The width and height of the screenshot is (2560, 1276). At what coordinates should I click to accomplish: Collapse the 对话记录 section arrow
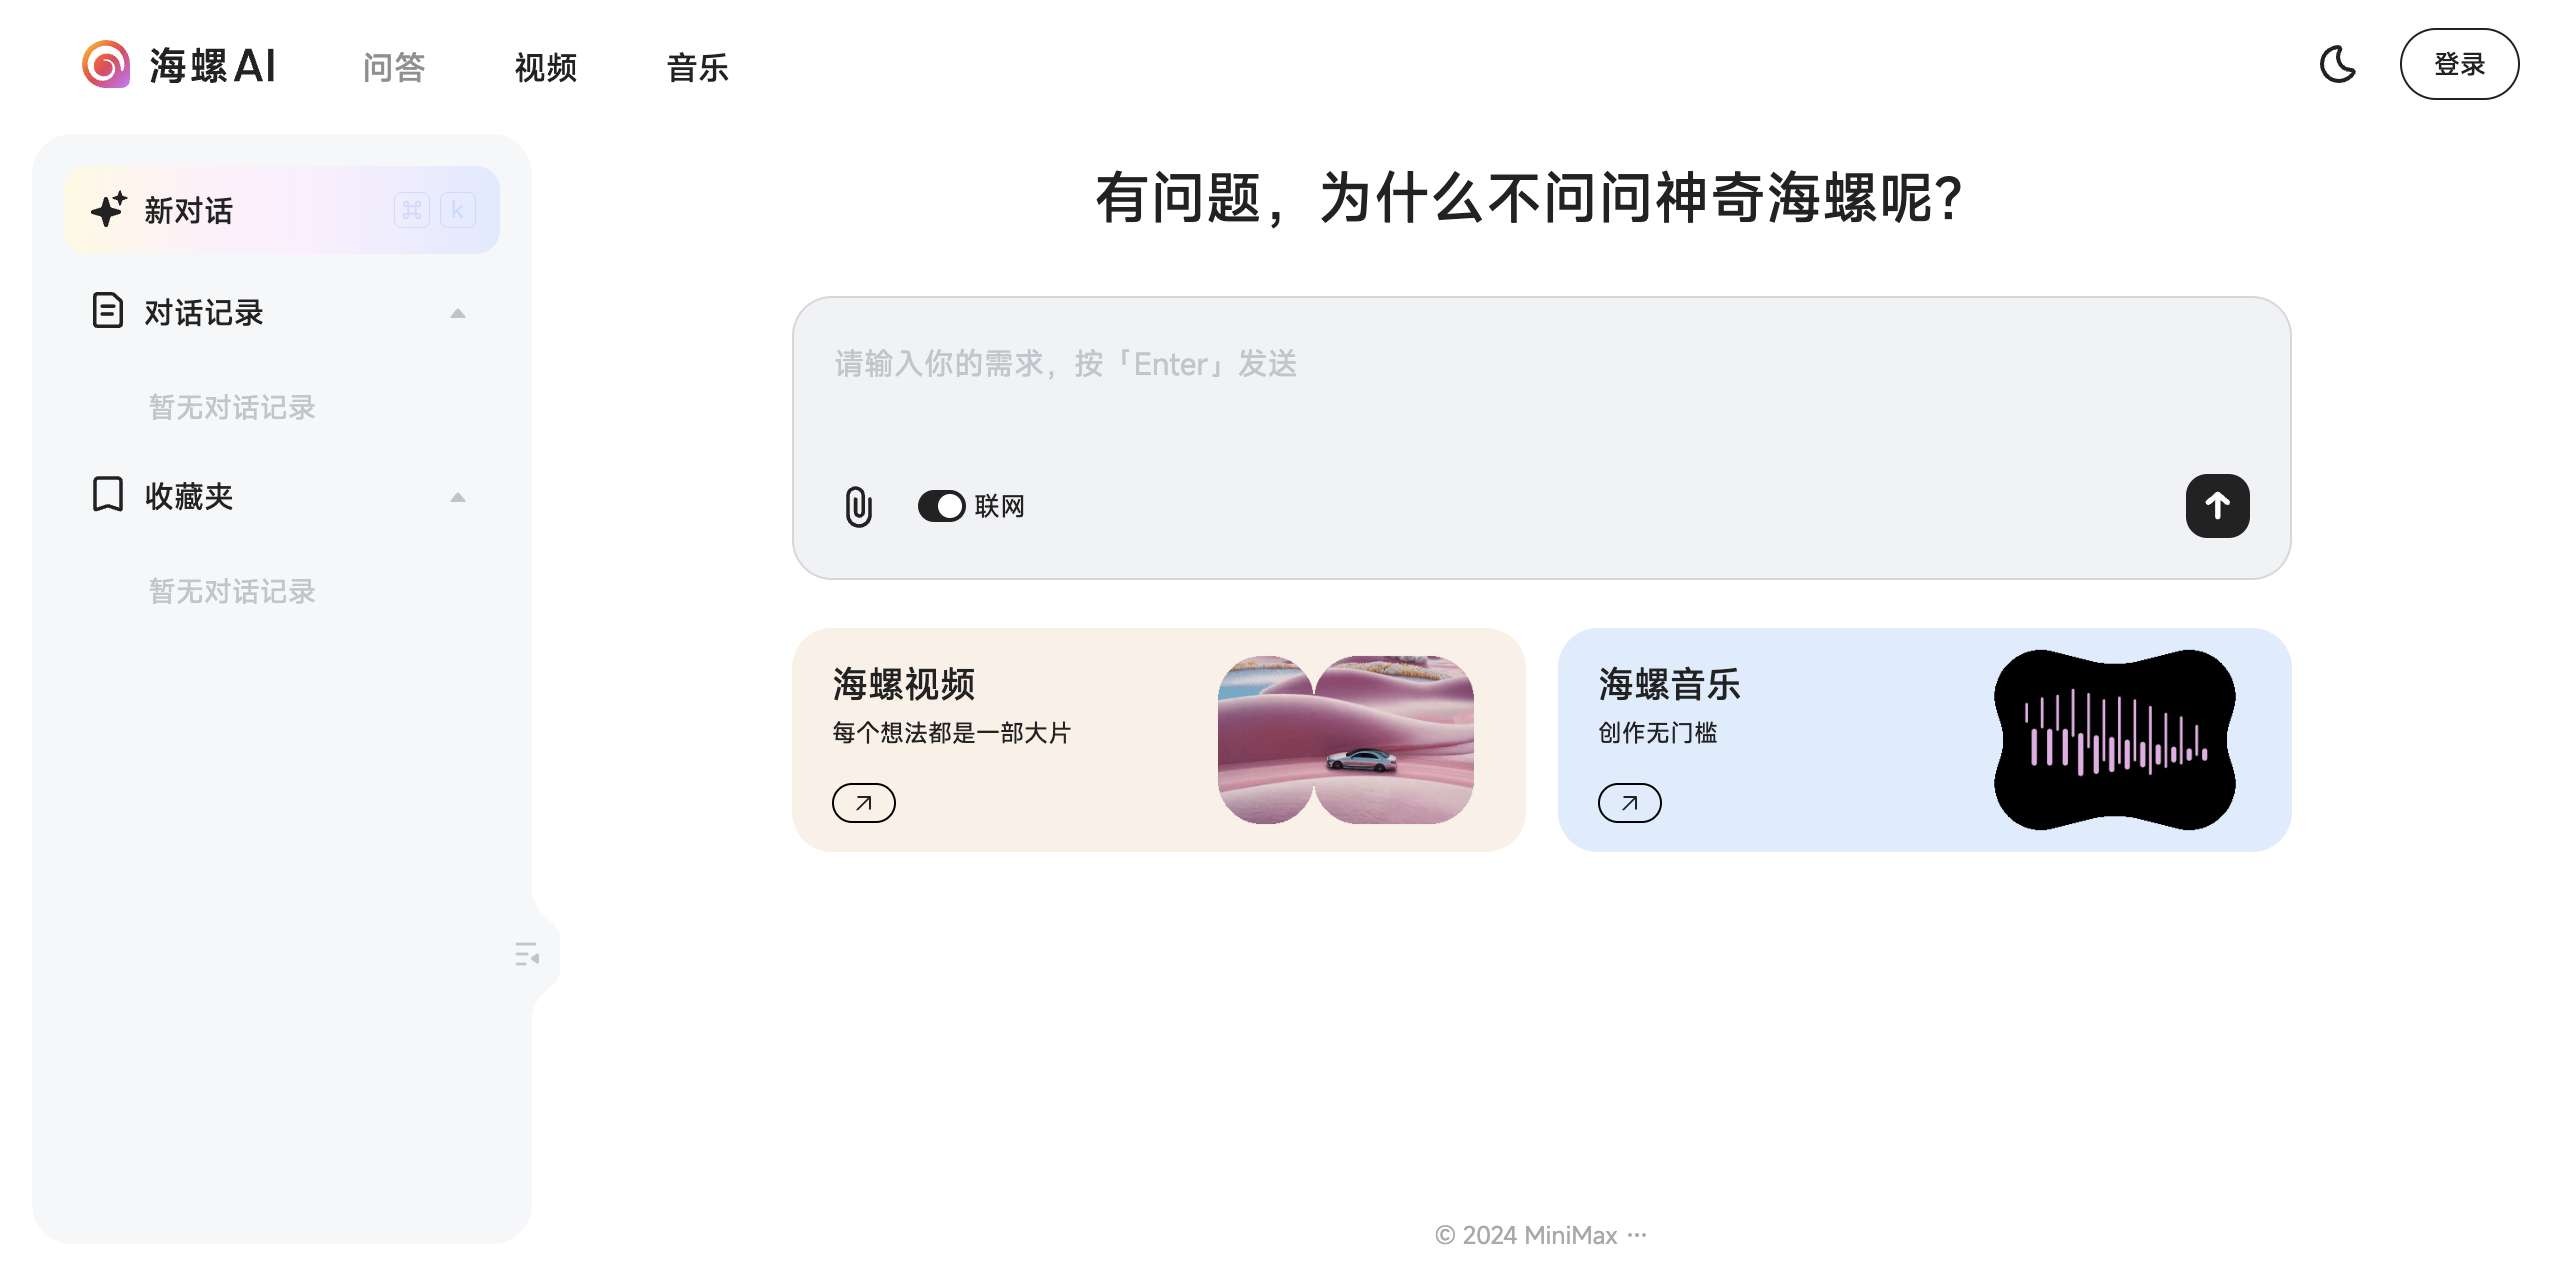pyautogui.click(x=458, y=313)
